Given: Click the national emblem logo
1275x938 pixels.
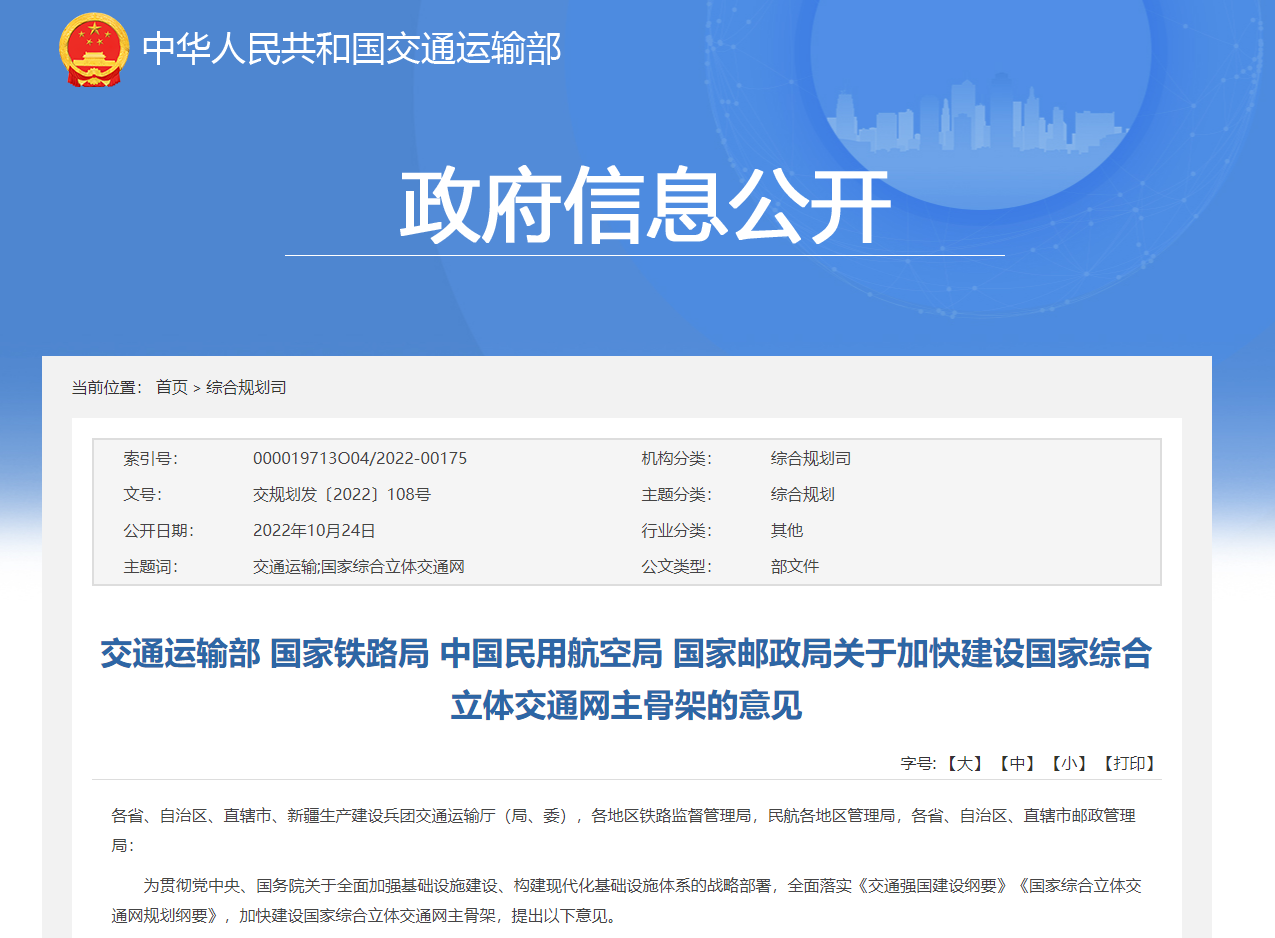Looking at the screenshot, I should (x=94, y=49).
